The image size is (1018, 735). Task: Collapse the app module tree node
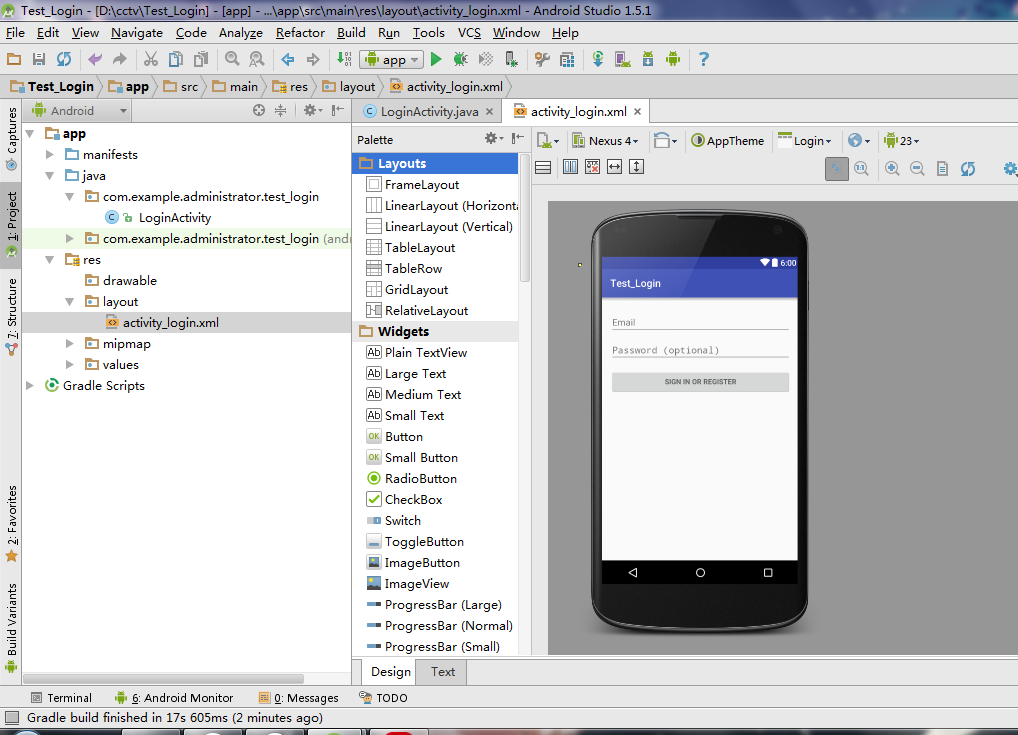point(30,134)
